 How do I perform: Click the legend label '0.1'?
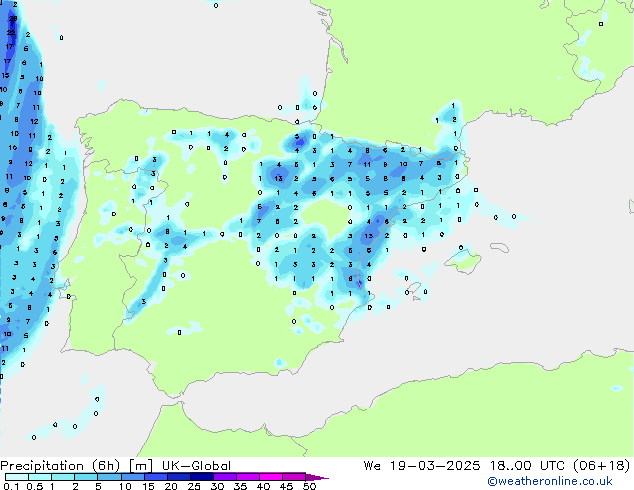tap(11, 486)
